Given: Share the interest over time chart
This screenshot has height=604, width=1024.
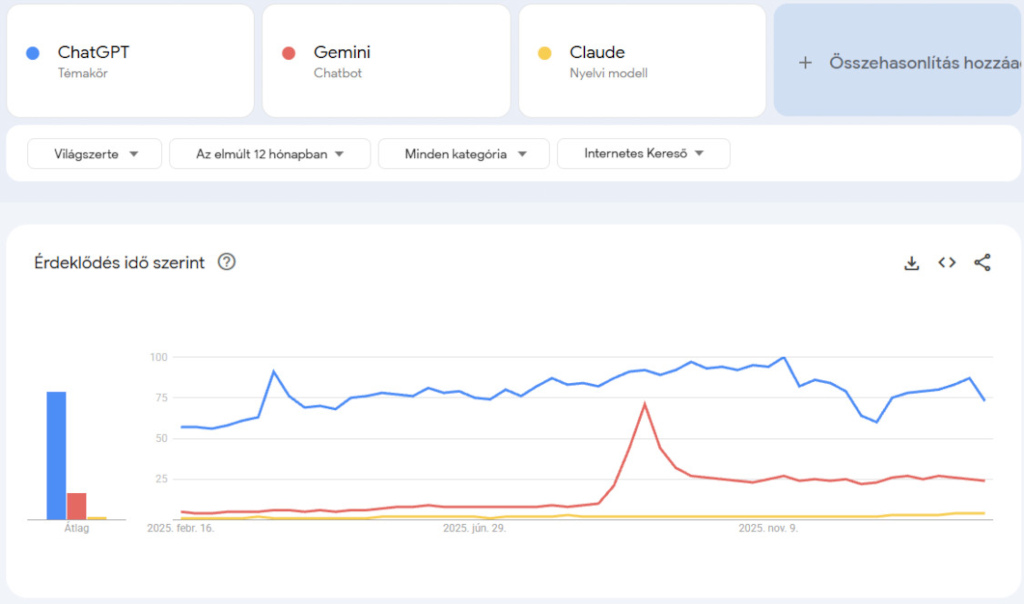Looking at the screenshot, I should [x=982, y=263].
